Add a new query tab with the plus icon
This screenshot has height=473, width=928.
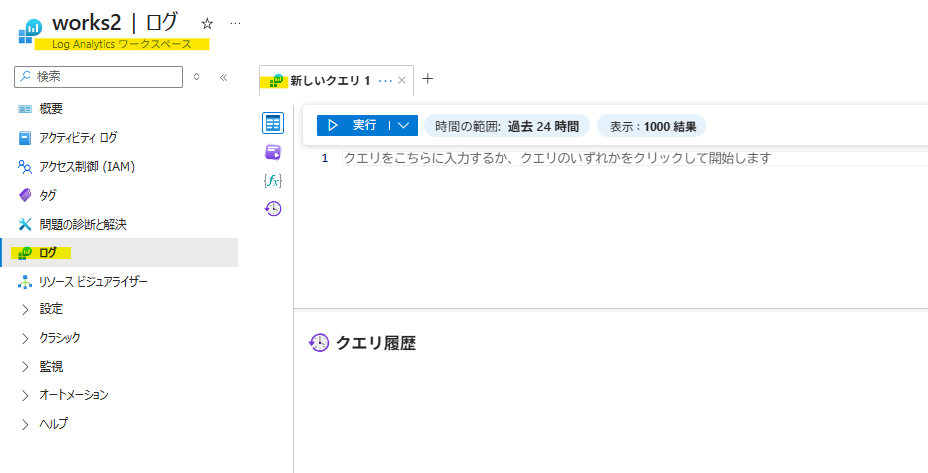428,79
